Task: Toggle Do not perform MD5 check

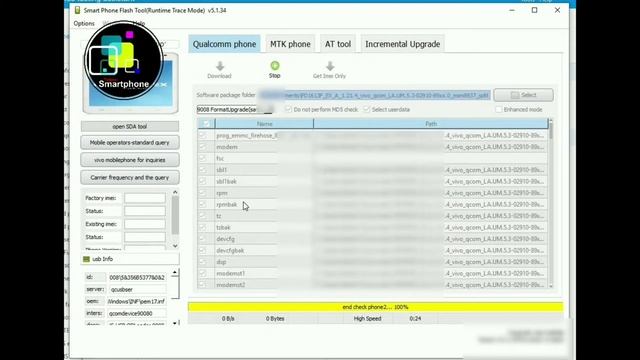Action: (289, 109)
